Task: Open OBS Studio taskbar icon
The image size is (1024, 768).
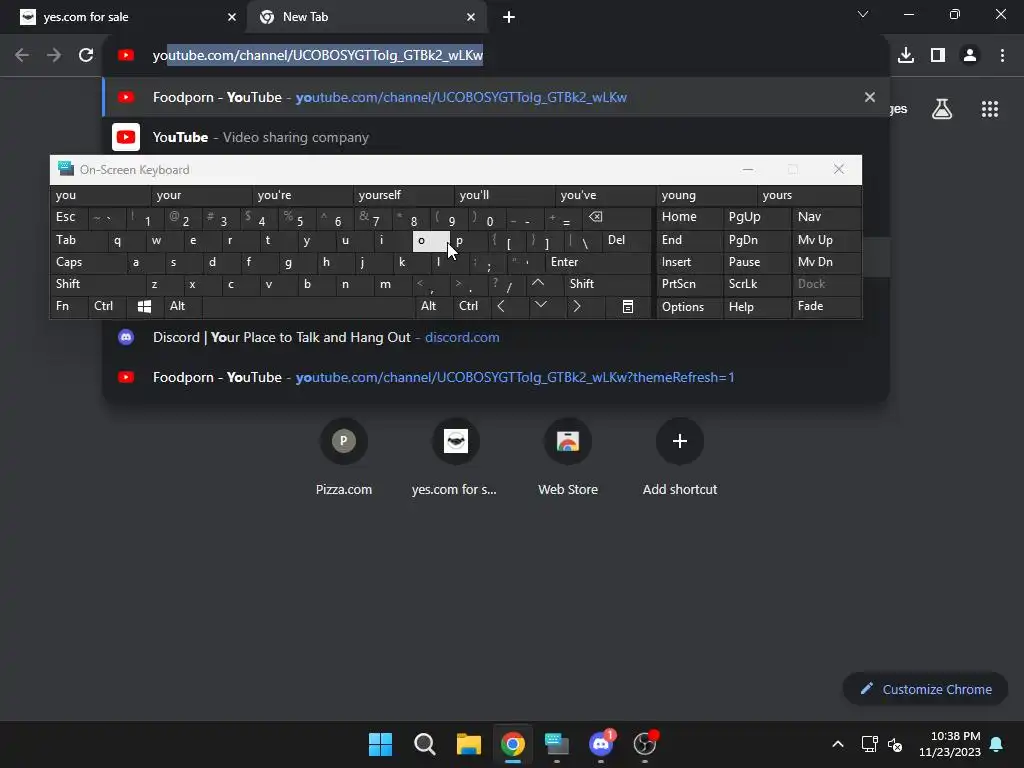Action: 645,744
